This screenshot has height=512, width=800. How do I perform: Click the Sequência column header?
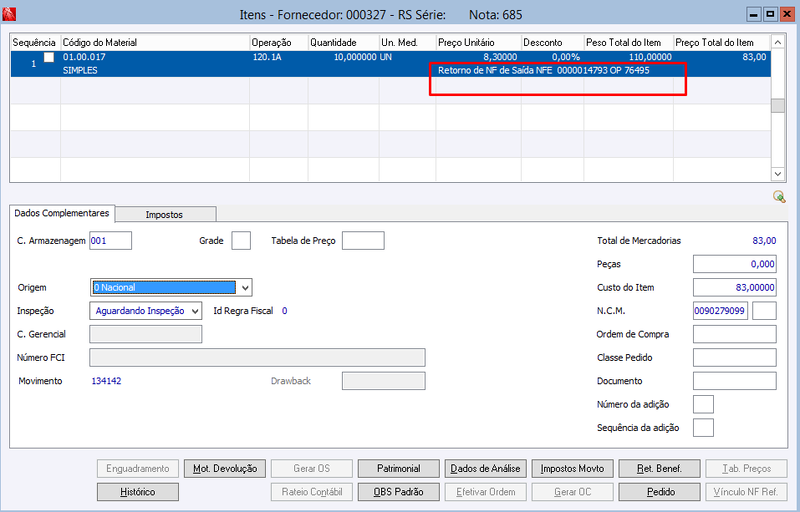35,42
